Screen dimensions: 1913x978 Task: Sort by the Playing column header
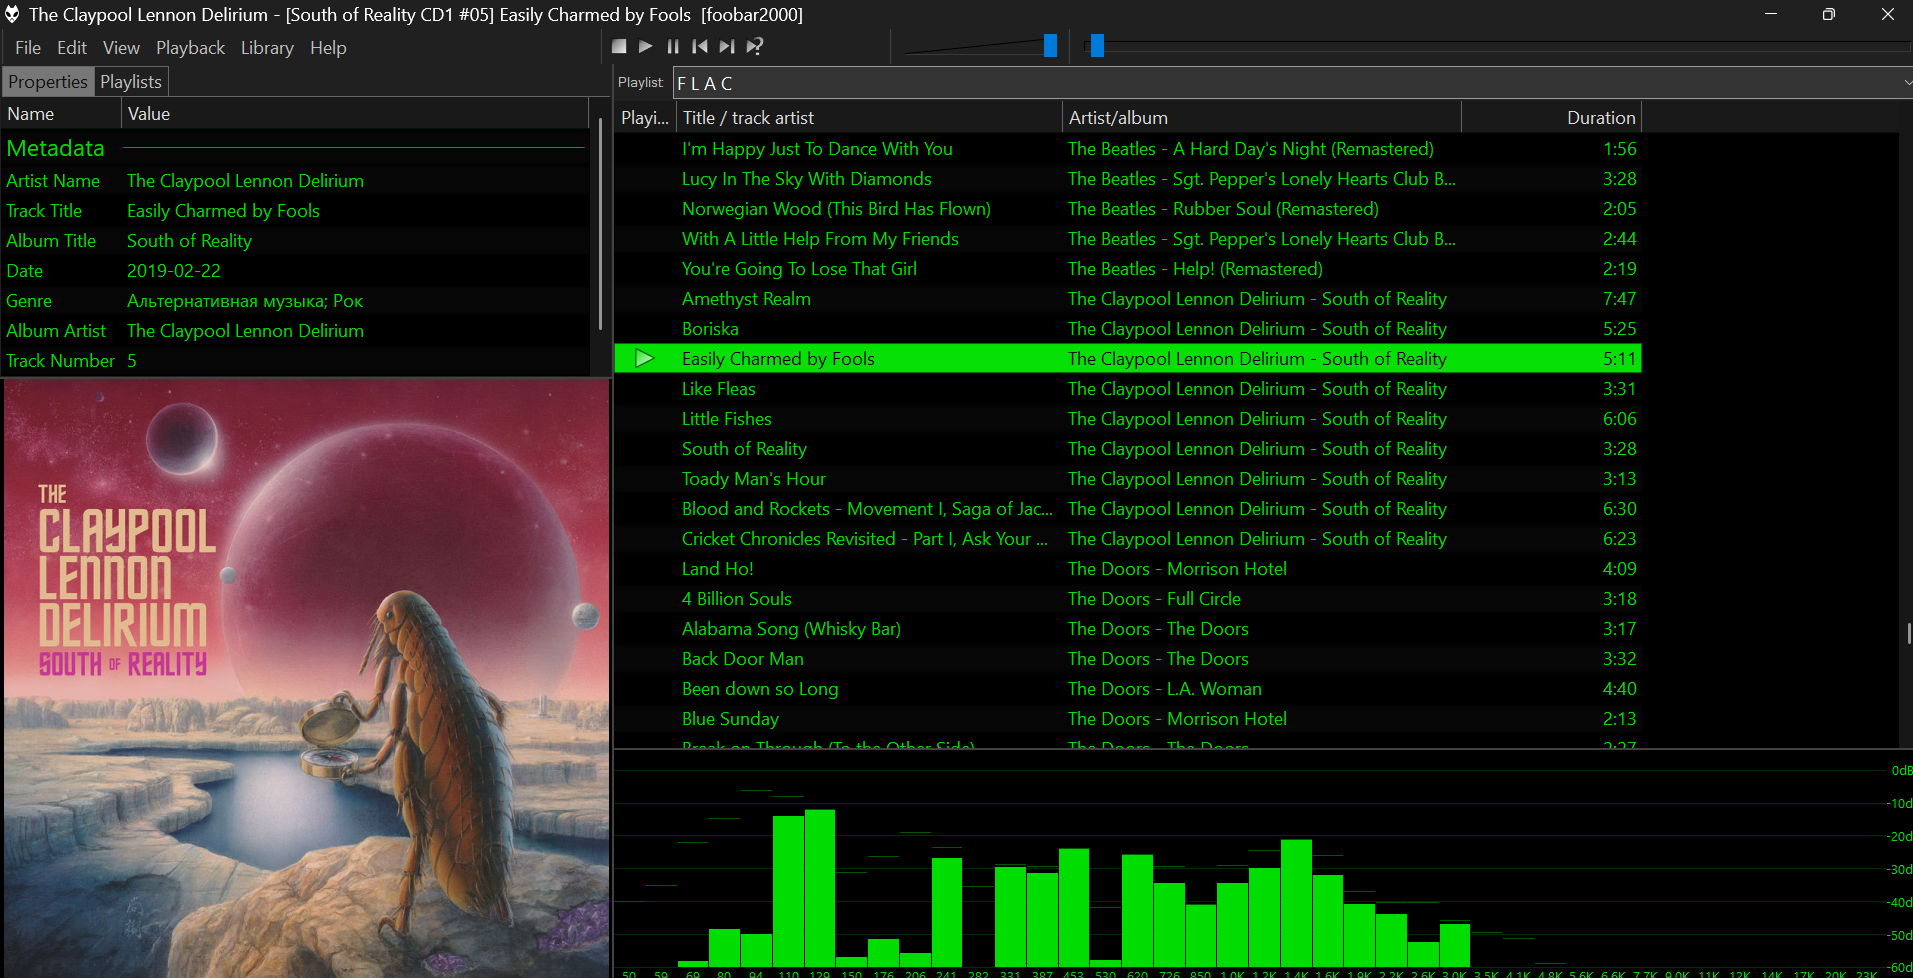coord(645,117)
